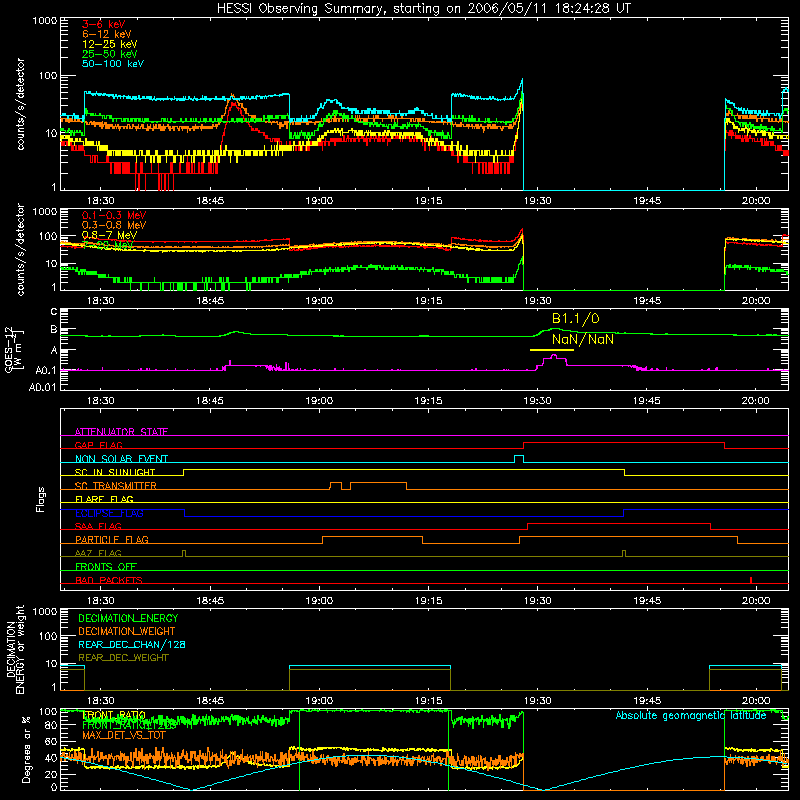The width and height of the screenshot is (800, 800).
Task: Click the DECIMATION ENERGY or weight axis title
Action: [15, 649]
